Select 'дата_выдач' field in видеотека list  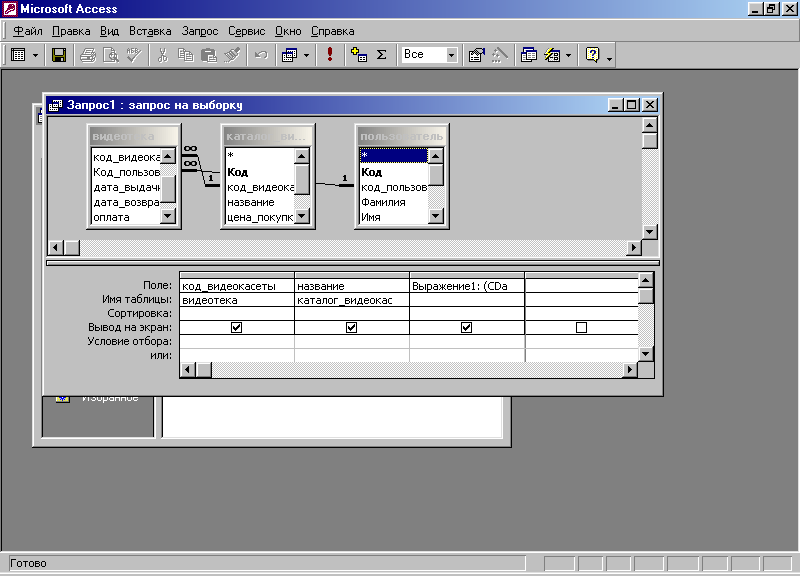click(x=126, y=187)
